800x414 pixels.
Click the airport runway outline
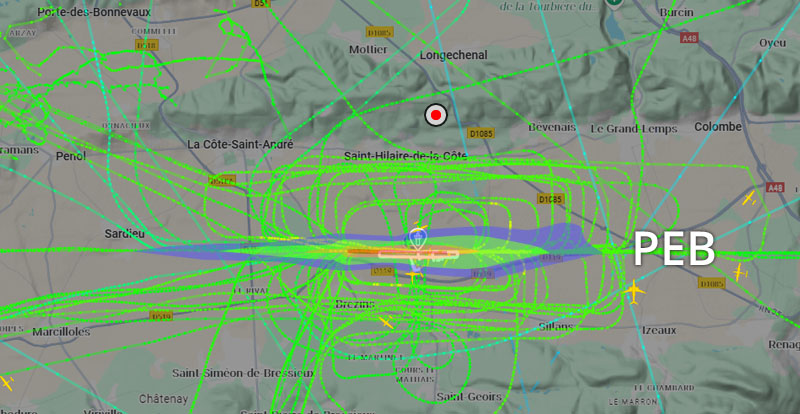pos(418,254)
